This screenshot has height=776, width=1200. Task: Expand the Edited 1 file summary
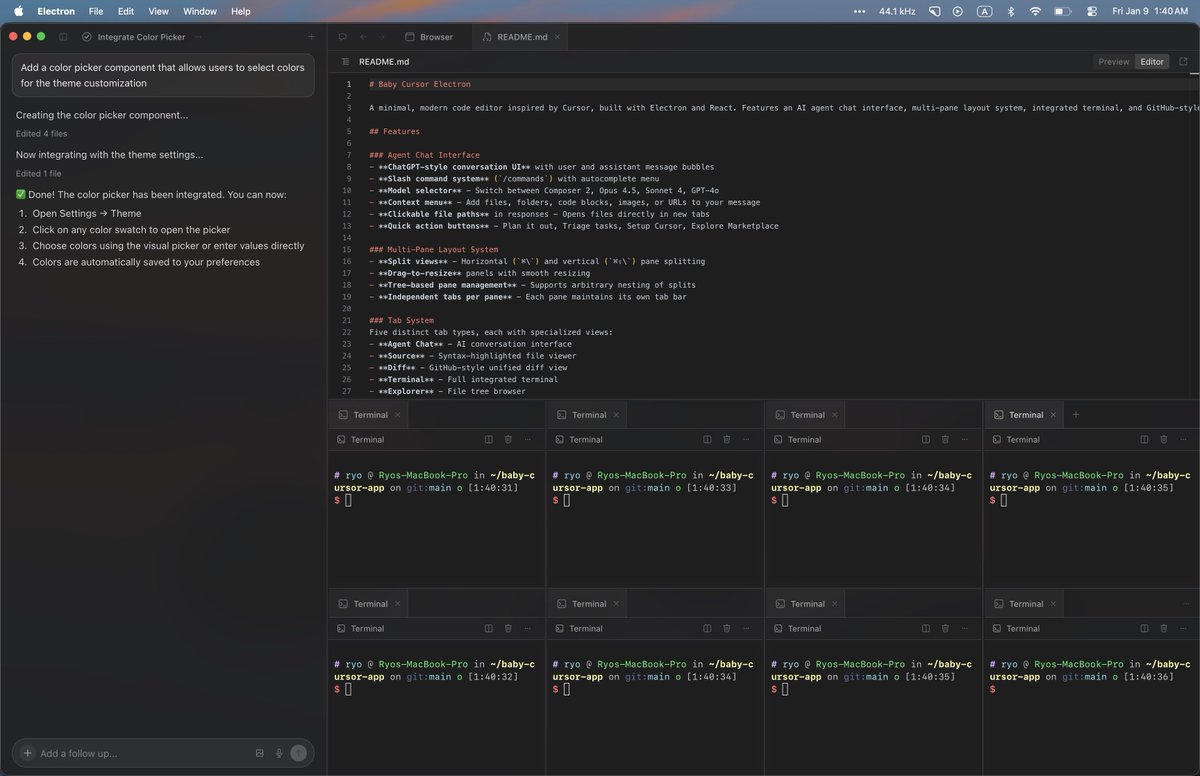point(38,173)
